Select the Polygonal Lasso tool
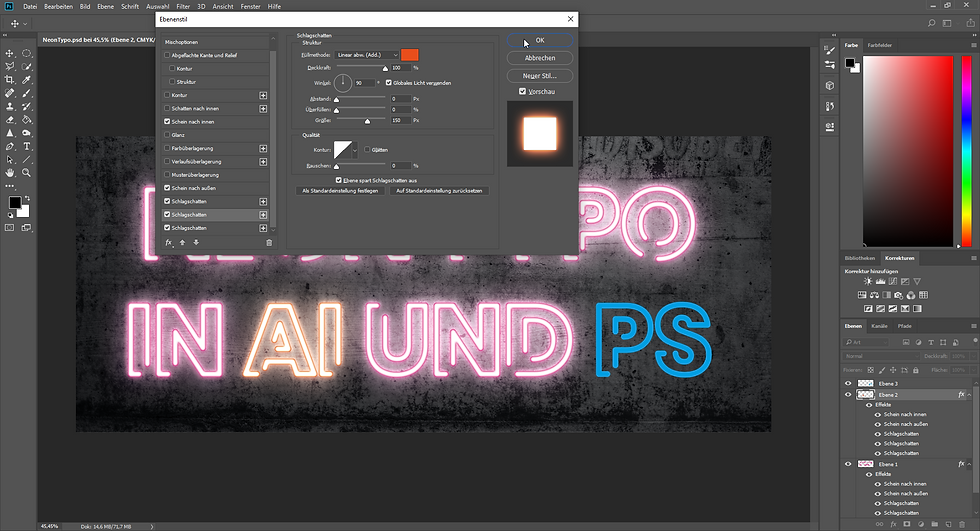This screenshot has height=531, width=980. (9, 66)
